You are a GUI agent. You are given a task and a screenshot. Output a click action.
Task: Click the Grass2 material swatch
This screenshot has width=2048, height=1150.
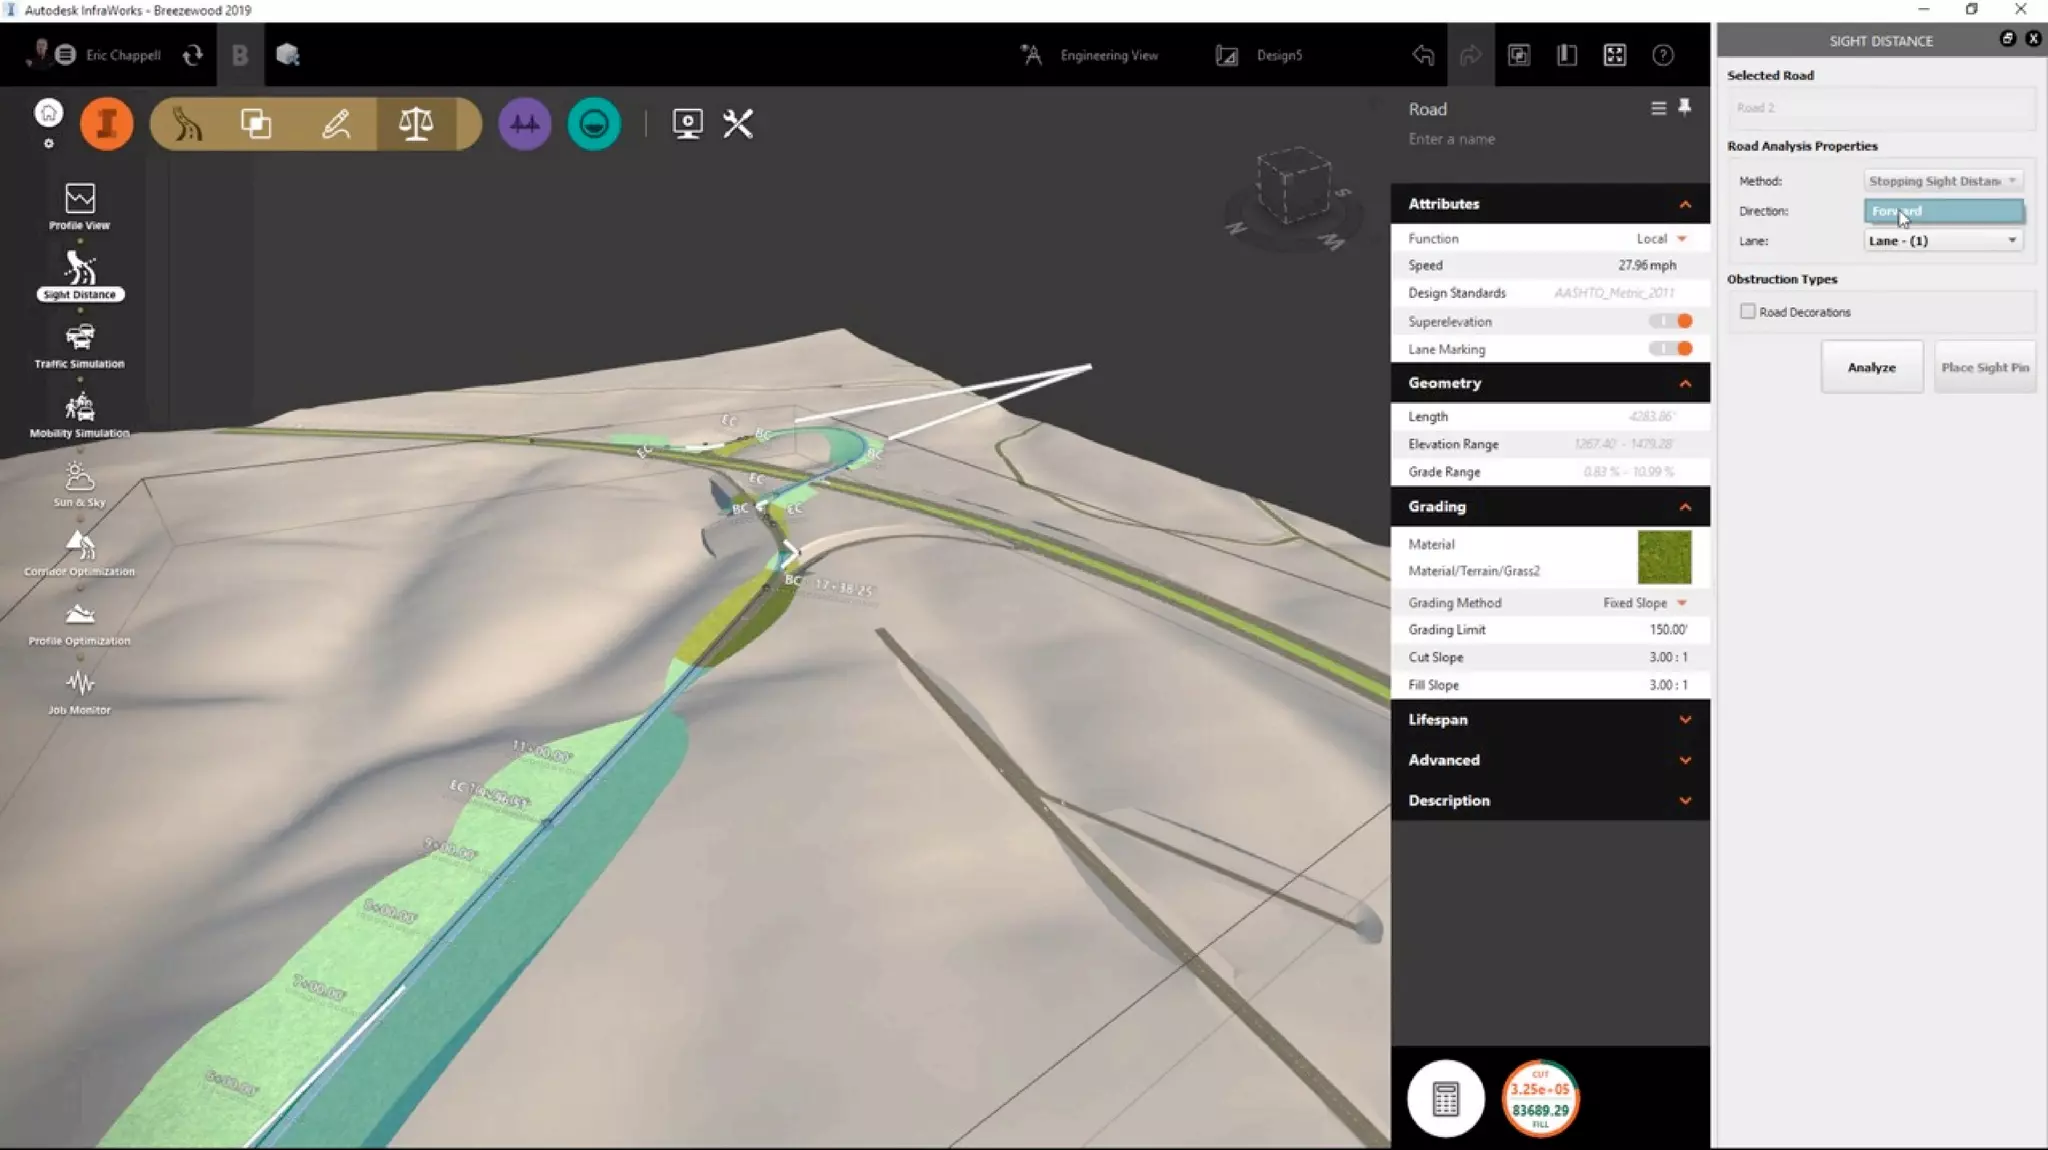point(1664,557)
